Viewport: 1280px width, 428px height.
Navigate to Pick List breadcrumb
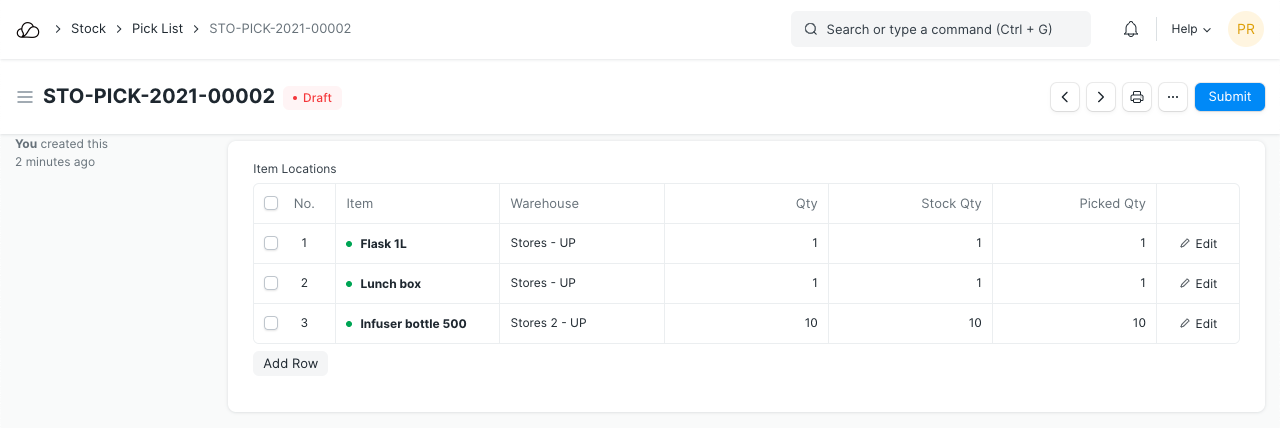157,29
